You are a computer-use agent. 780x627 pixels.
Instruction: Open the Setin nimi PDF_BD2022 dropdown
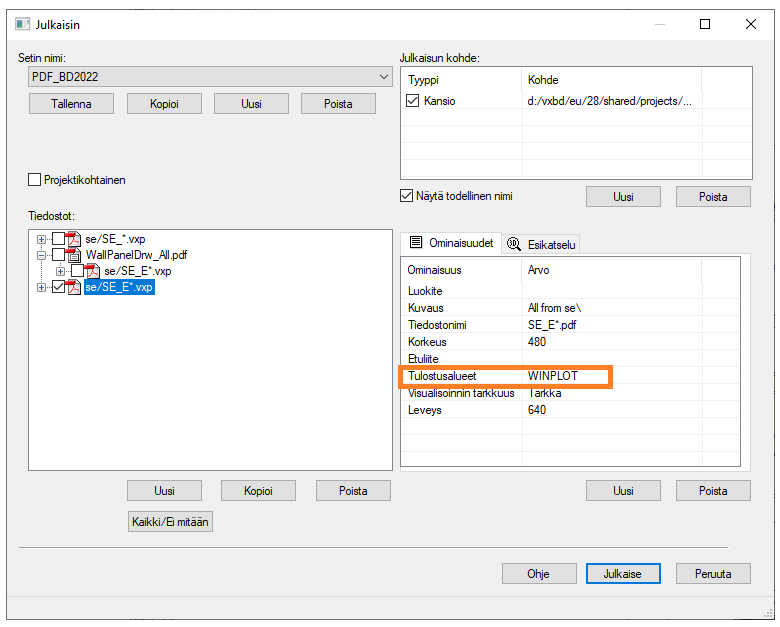click(x=384, y=77)
